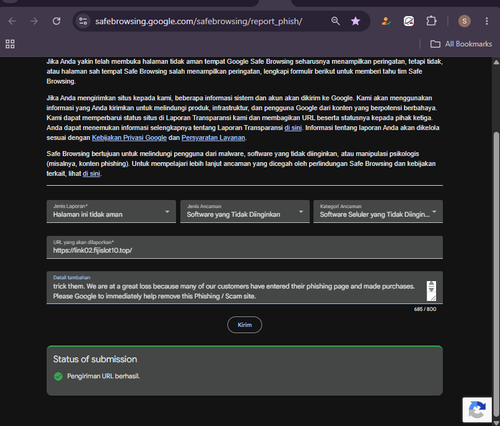This screenshot has width=500, height=426.
Task: Open the speedometer extension icon
Action: point(409,21)
